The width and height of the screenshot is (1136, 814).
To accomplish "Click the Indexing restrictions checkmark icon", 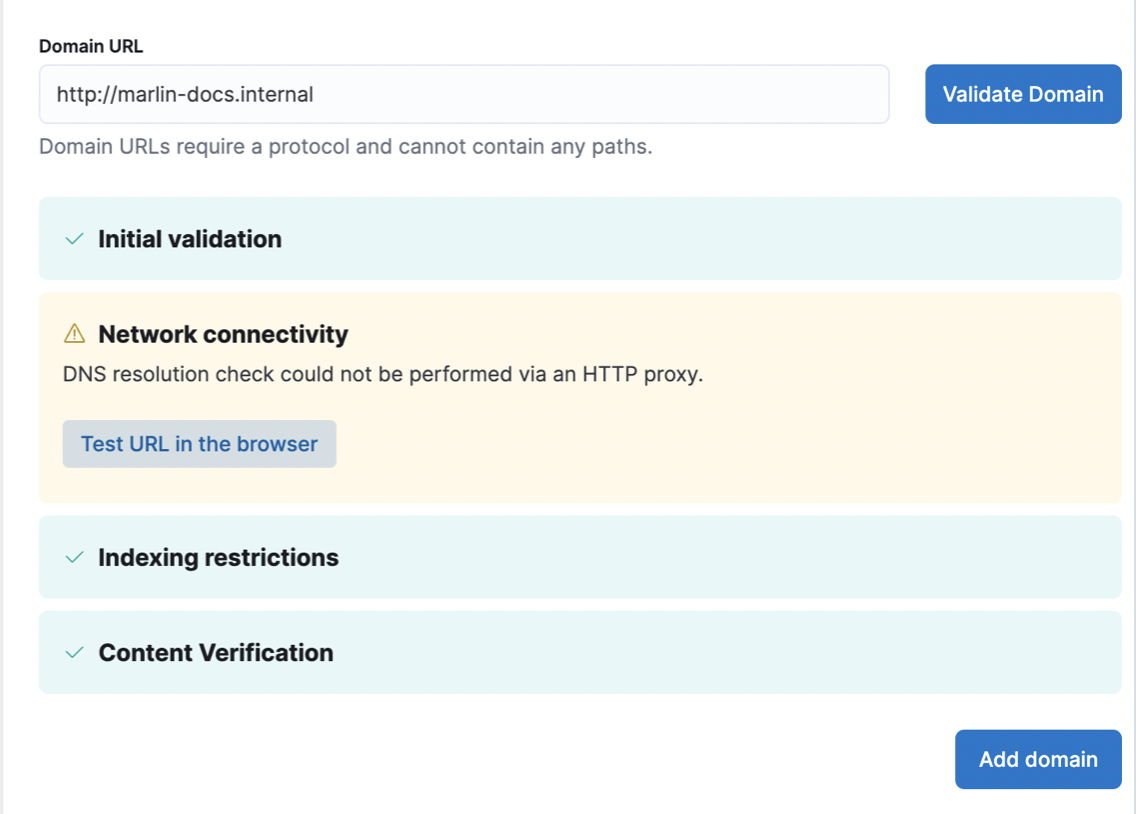I will [73, 557].
